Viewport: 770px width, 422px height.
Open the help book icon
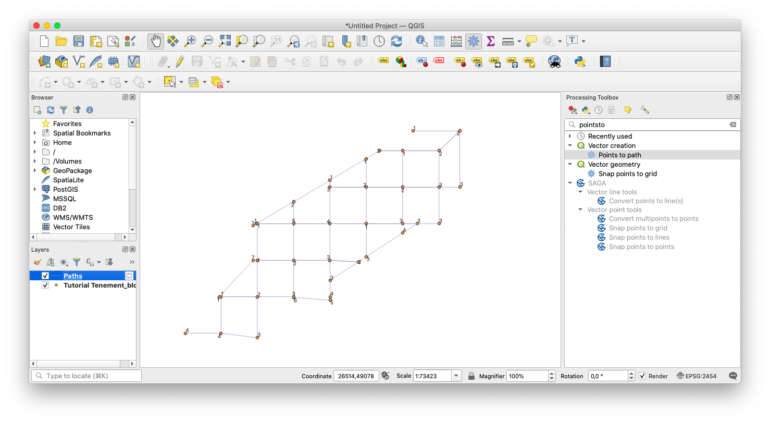[x=605, y=61]
